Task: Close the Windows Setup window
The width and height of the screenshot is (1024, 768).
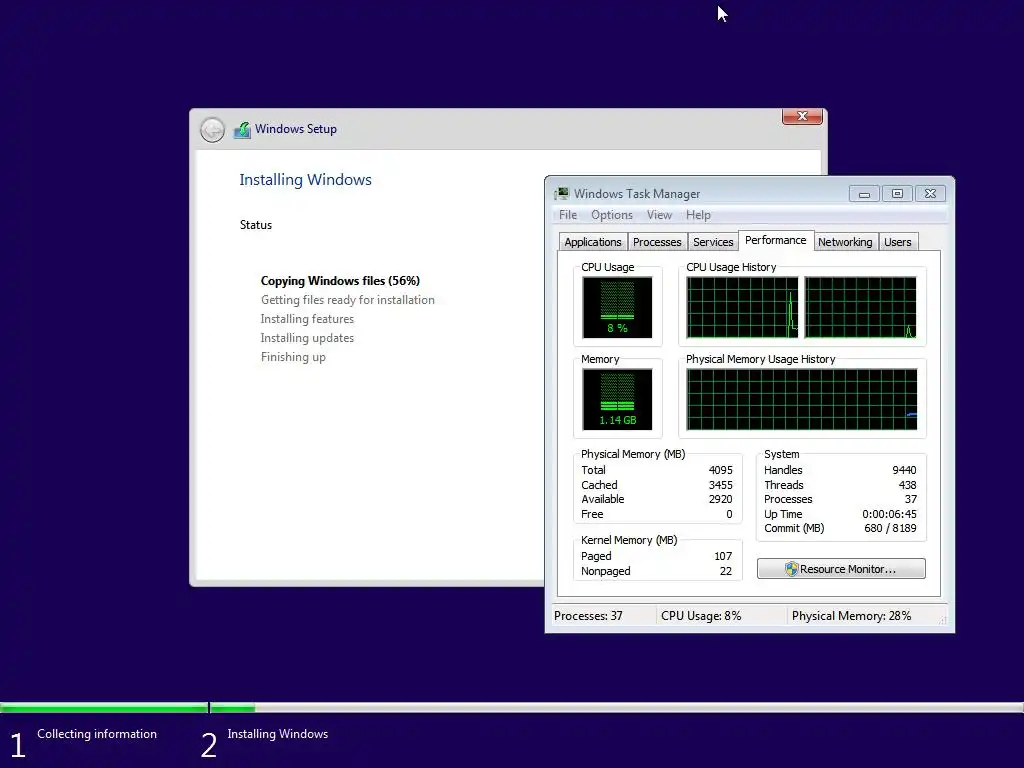Action: coord(802,116)
